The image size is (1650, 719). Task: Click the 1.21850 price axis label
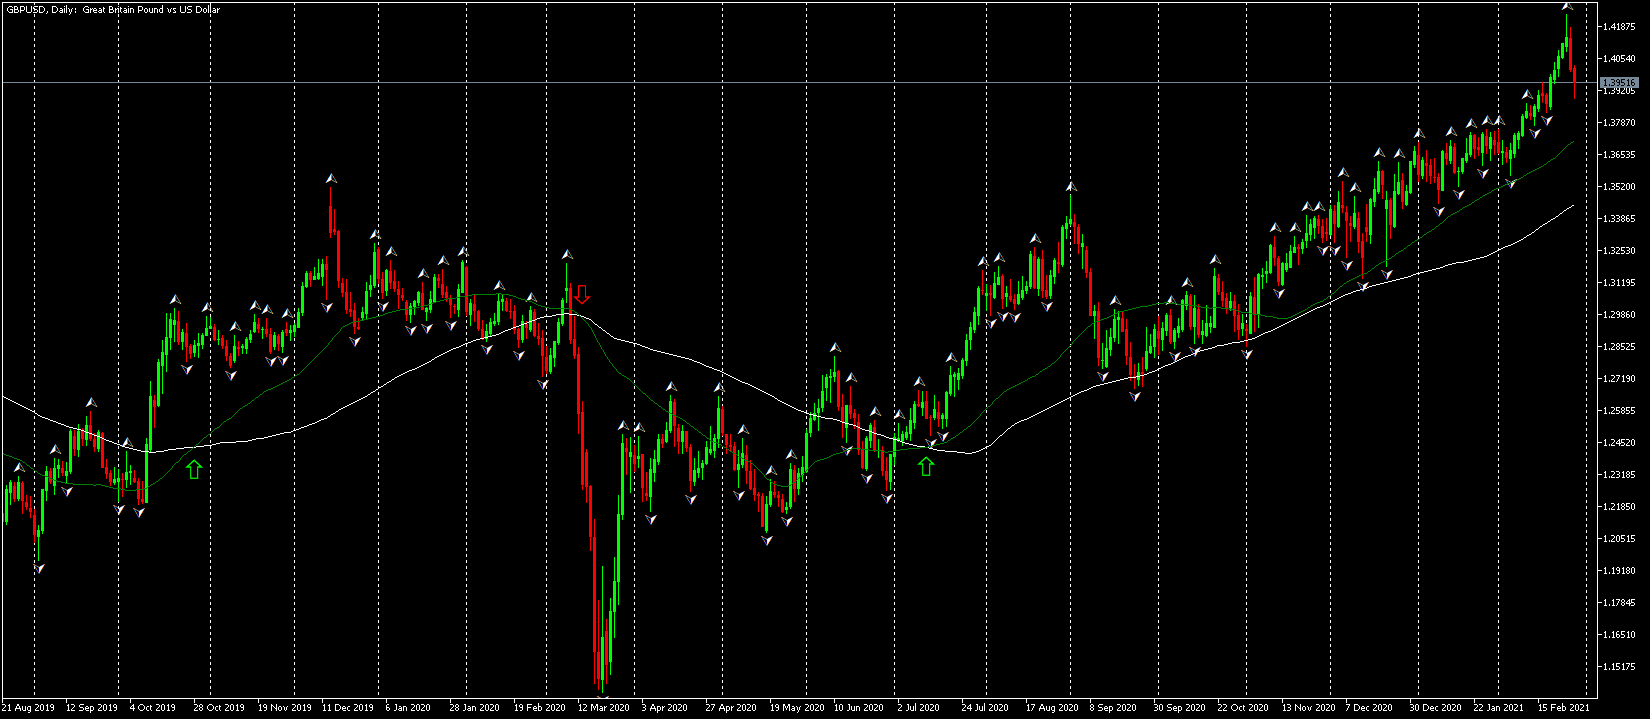(1619, 506)
